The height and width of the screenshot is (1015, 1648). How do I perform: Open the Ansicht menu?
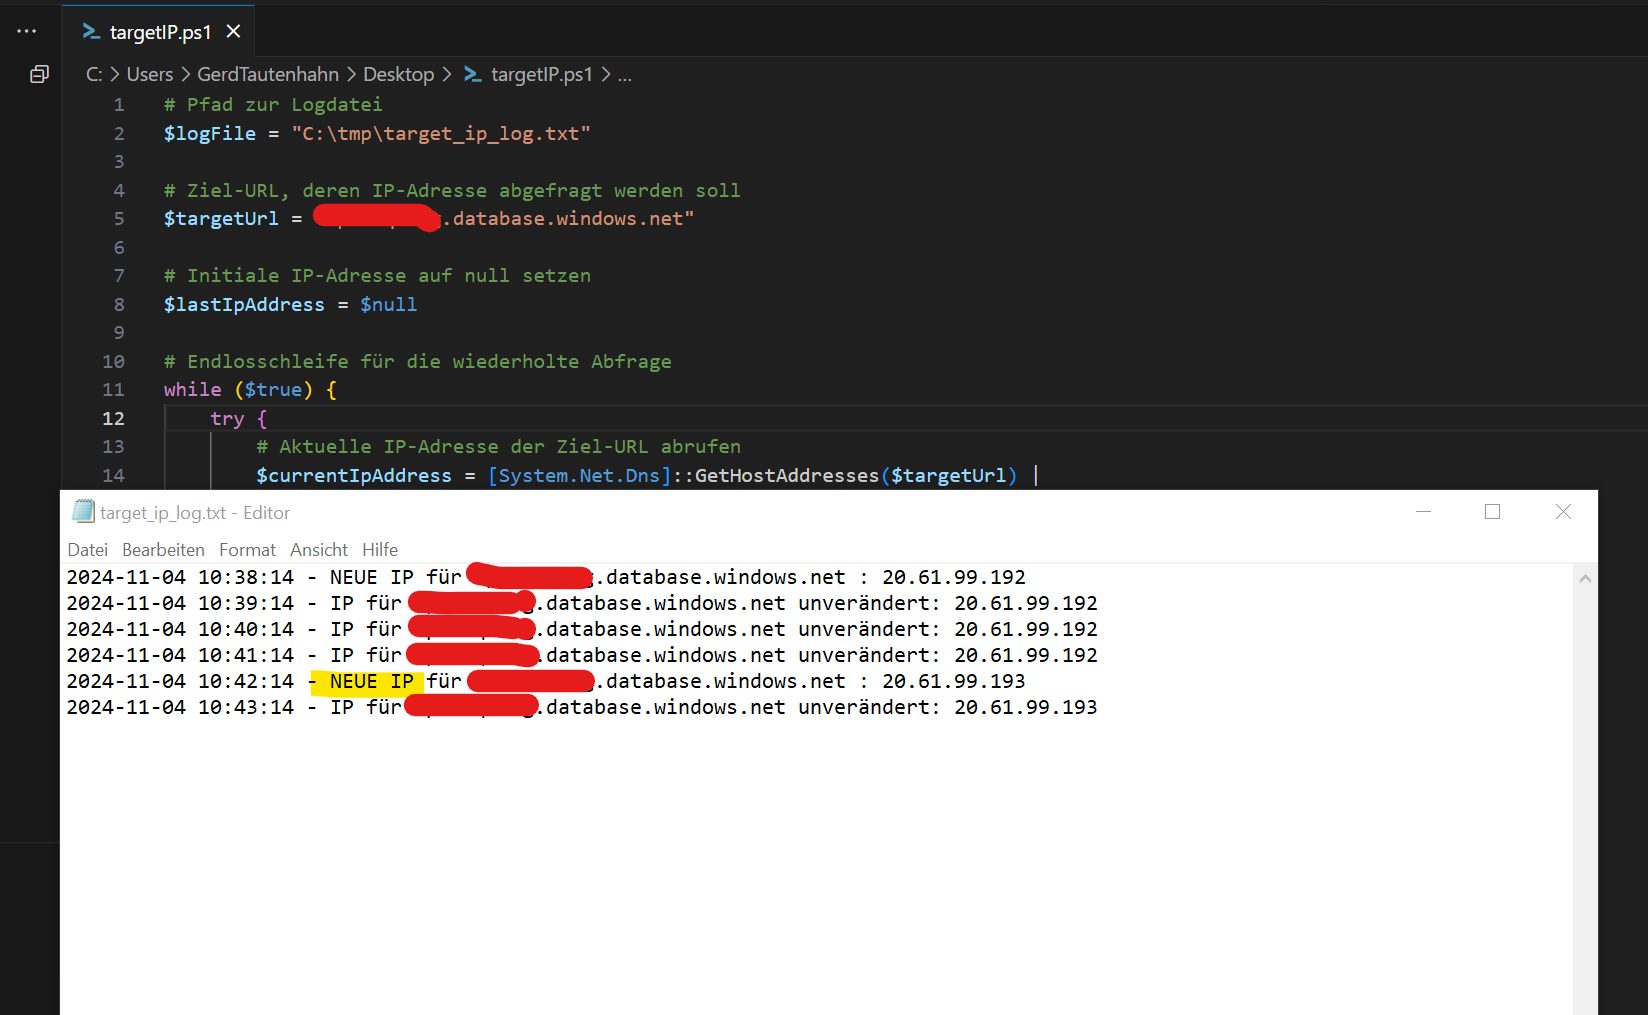[x=319, y=550]
